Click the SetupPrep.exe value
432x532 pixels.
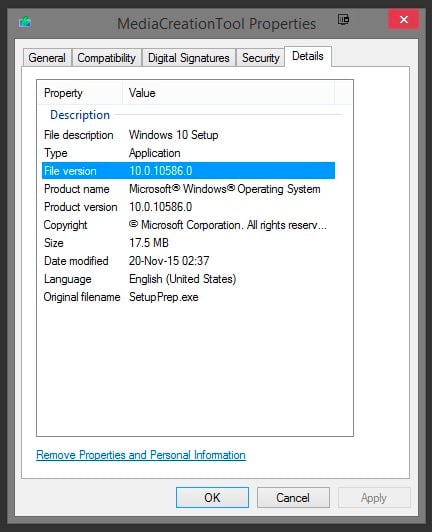coord(164,297)
